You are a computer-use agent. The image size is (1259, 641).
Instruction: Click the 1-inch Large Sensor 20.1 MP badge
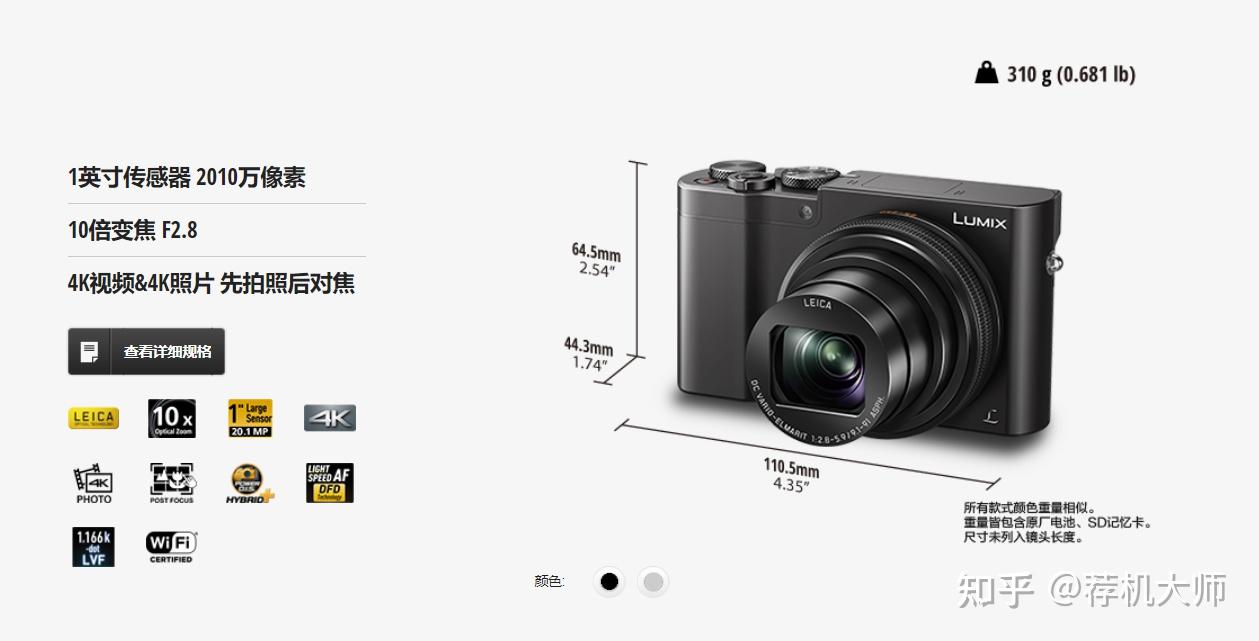(x=250, y=419)
